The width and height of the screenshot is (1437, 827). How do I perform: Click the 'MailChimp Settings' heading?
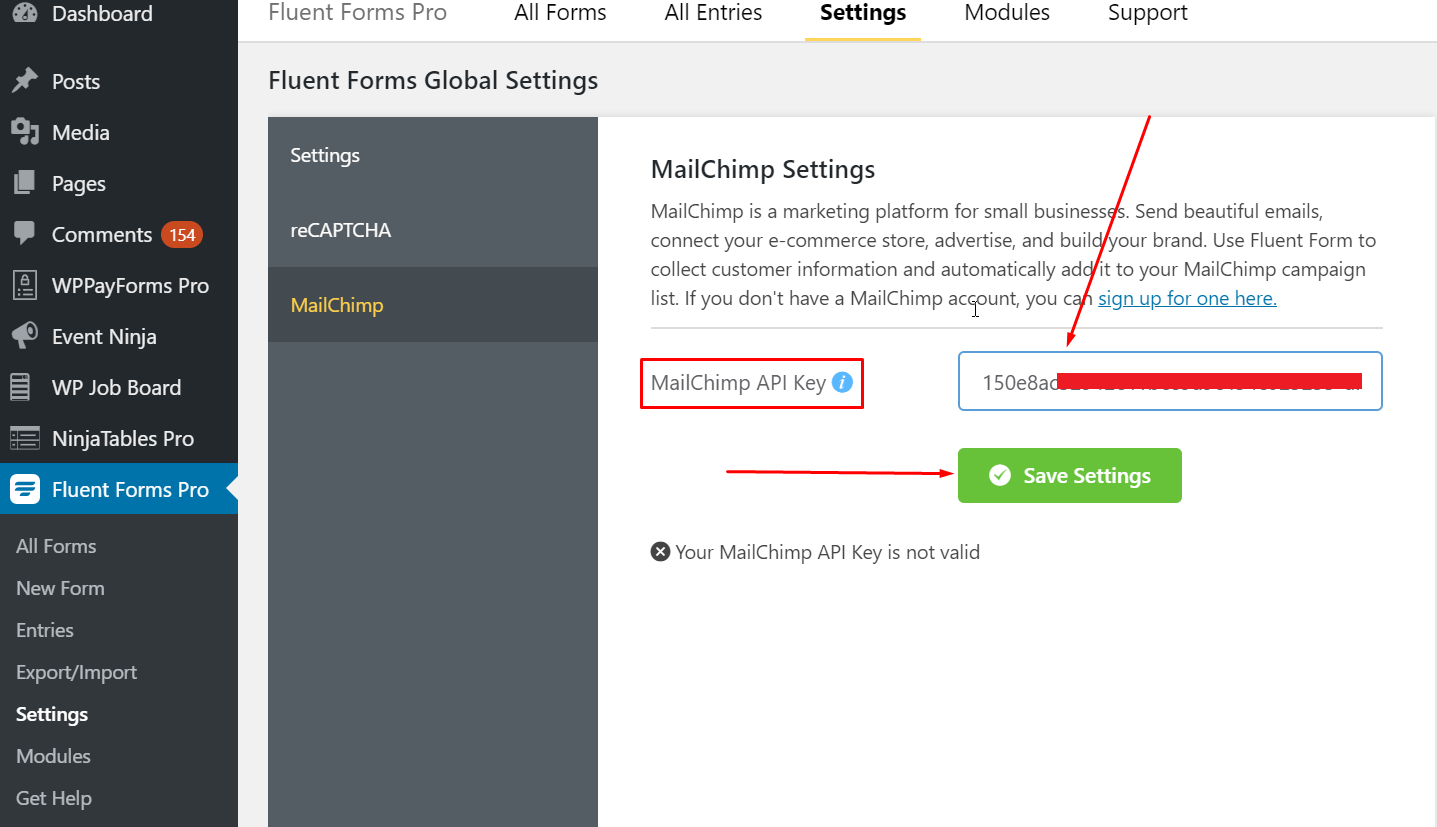click(763, 170)
